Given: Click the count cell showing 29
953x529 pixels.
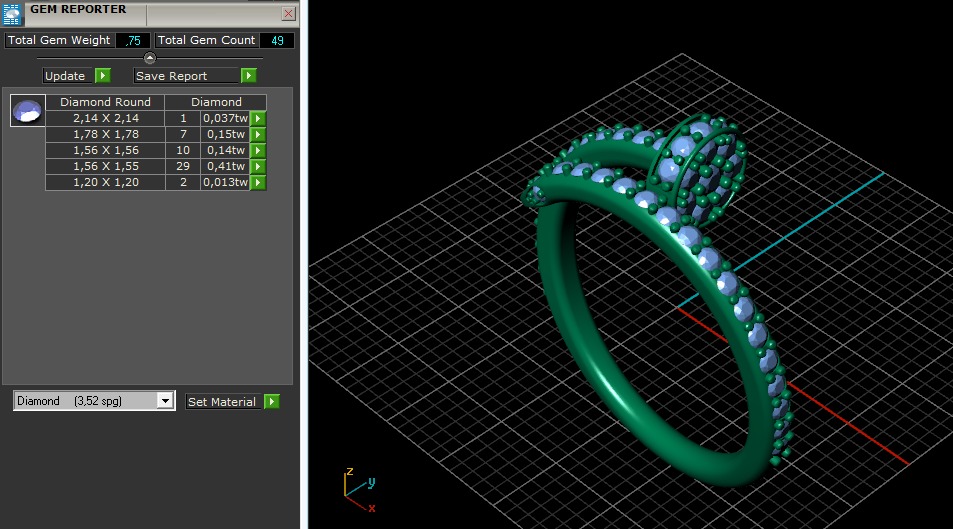Looking at the screenshot, I should (x=182, y=166).
